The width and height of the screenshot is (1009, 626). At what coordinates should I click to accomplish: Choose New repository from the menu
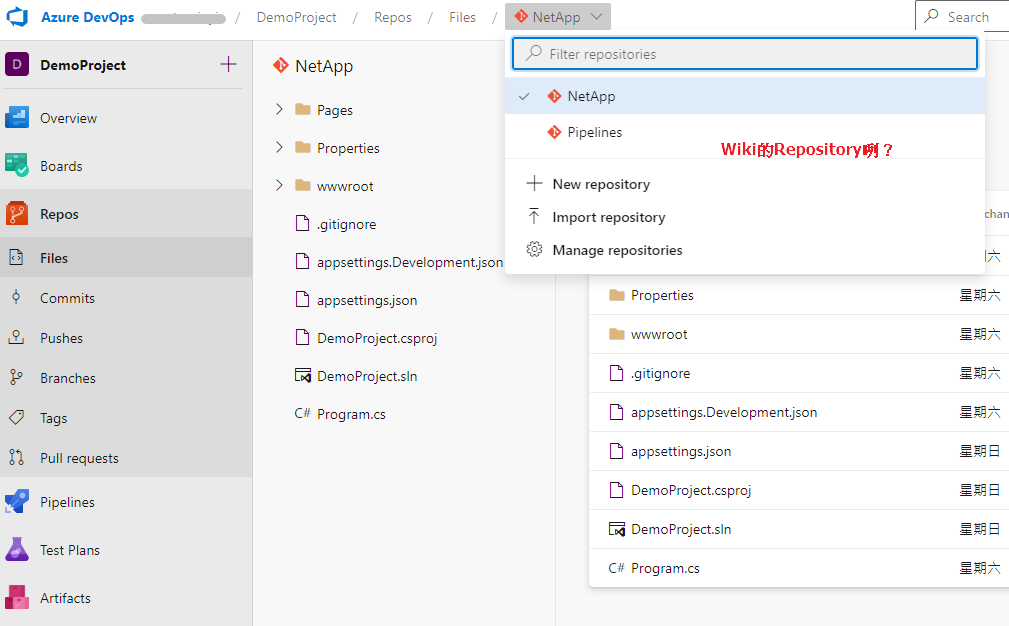745,184
